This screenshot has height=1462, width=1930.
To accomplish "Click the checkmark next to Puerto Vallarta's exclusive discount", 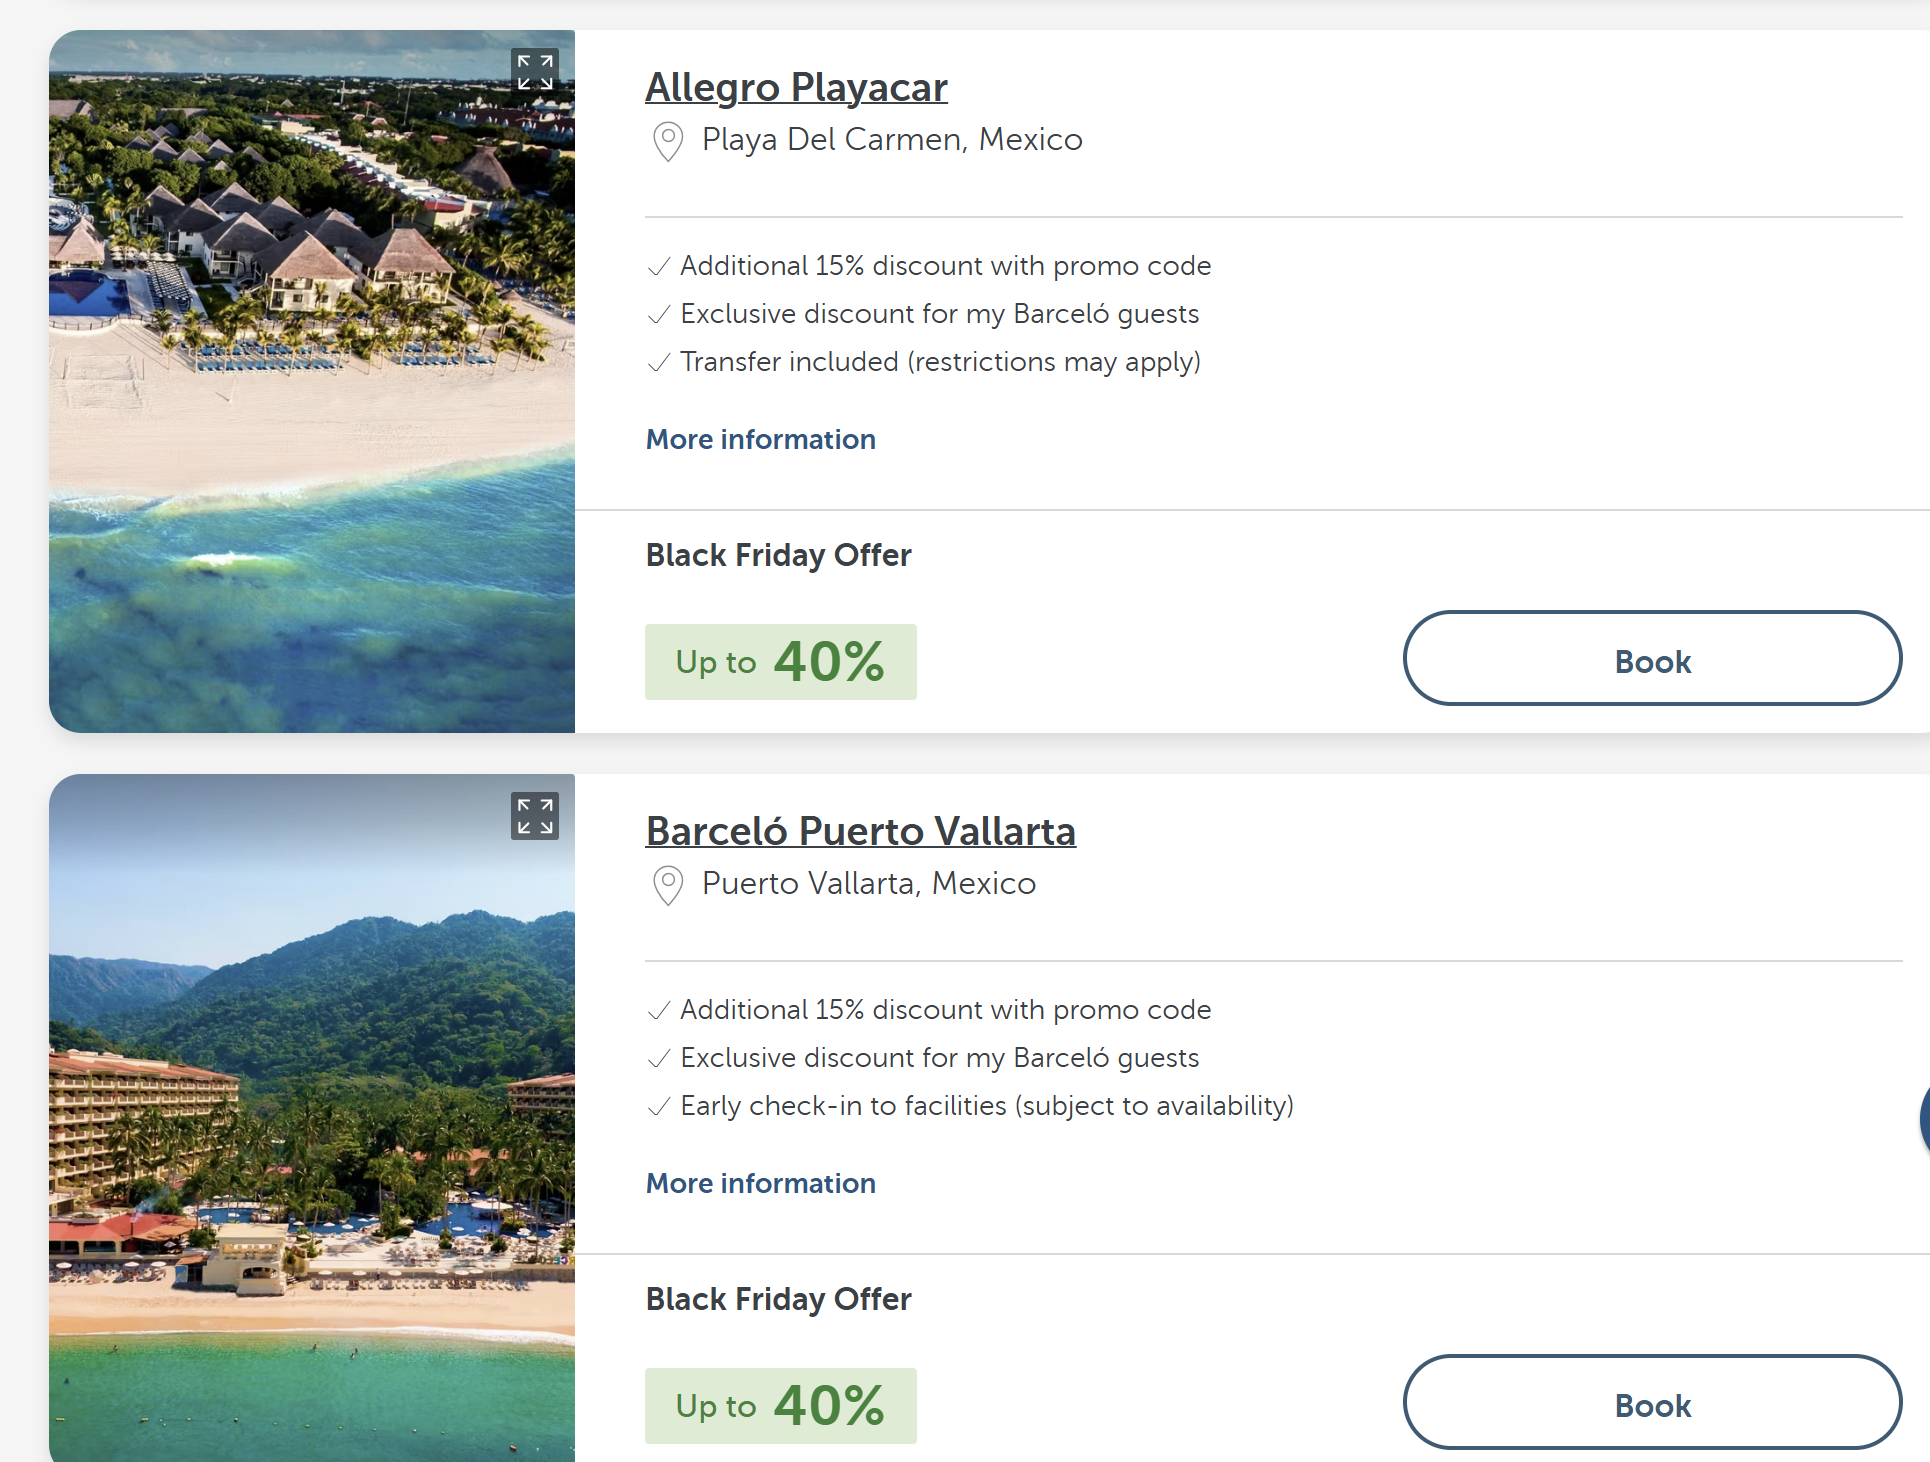I will 659,1059.
